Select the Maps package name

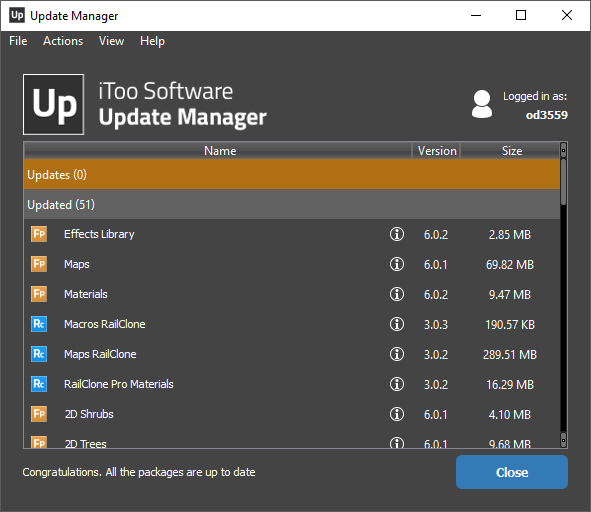tap(77, 264)
